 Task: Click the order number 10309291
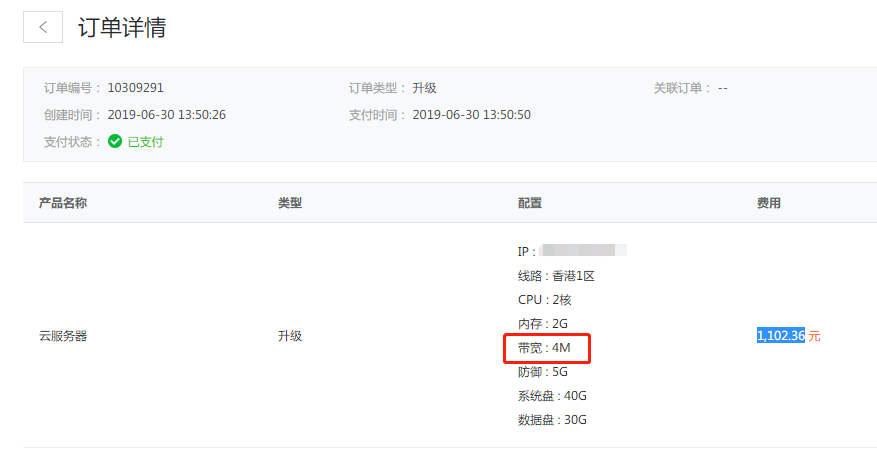[x=135, y=88]
